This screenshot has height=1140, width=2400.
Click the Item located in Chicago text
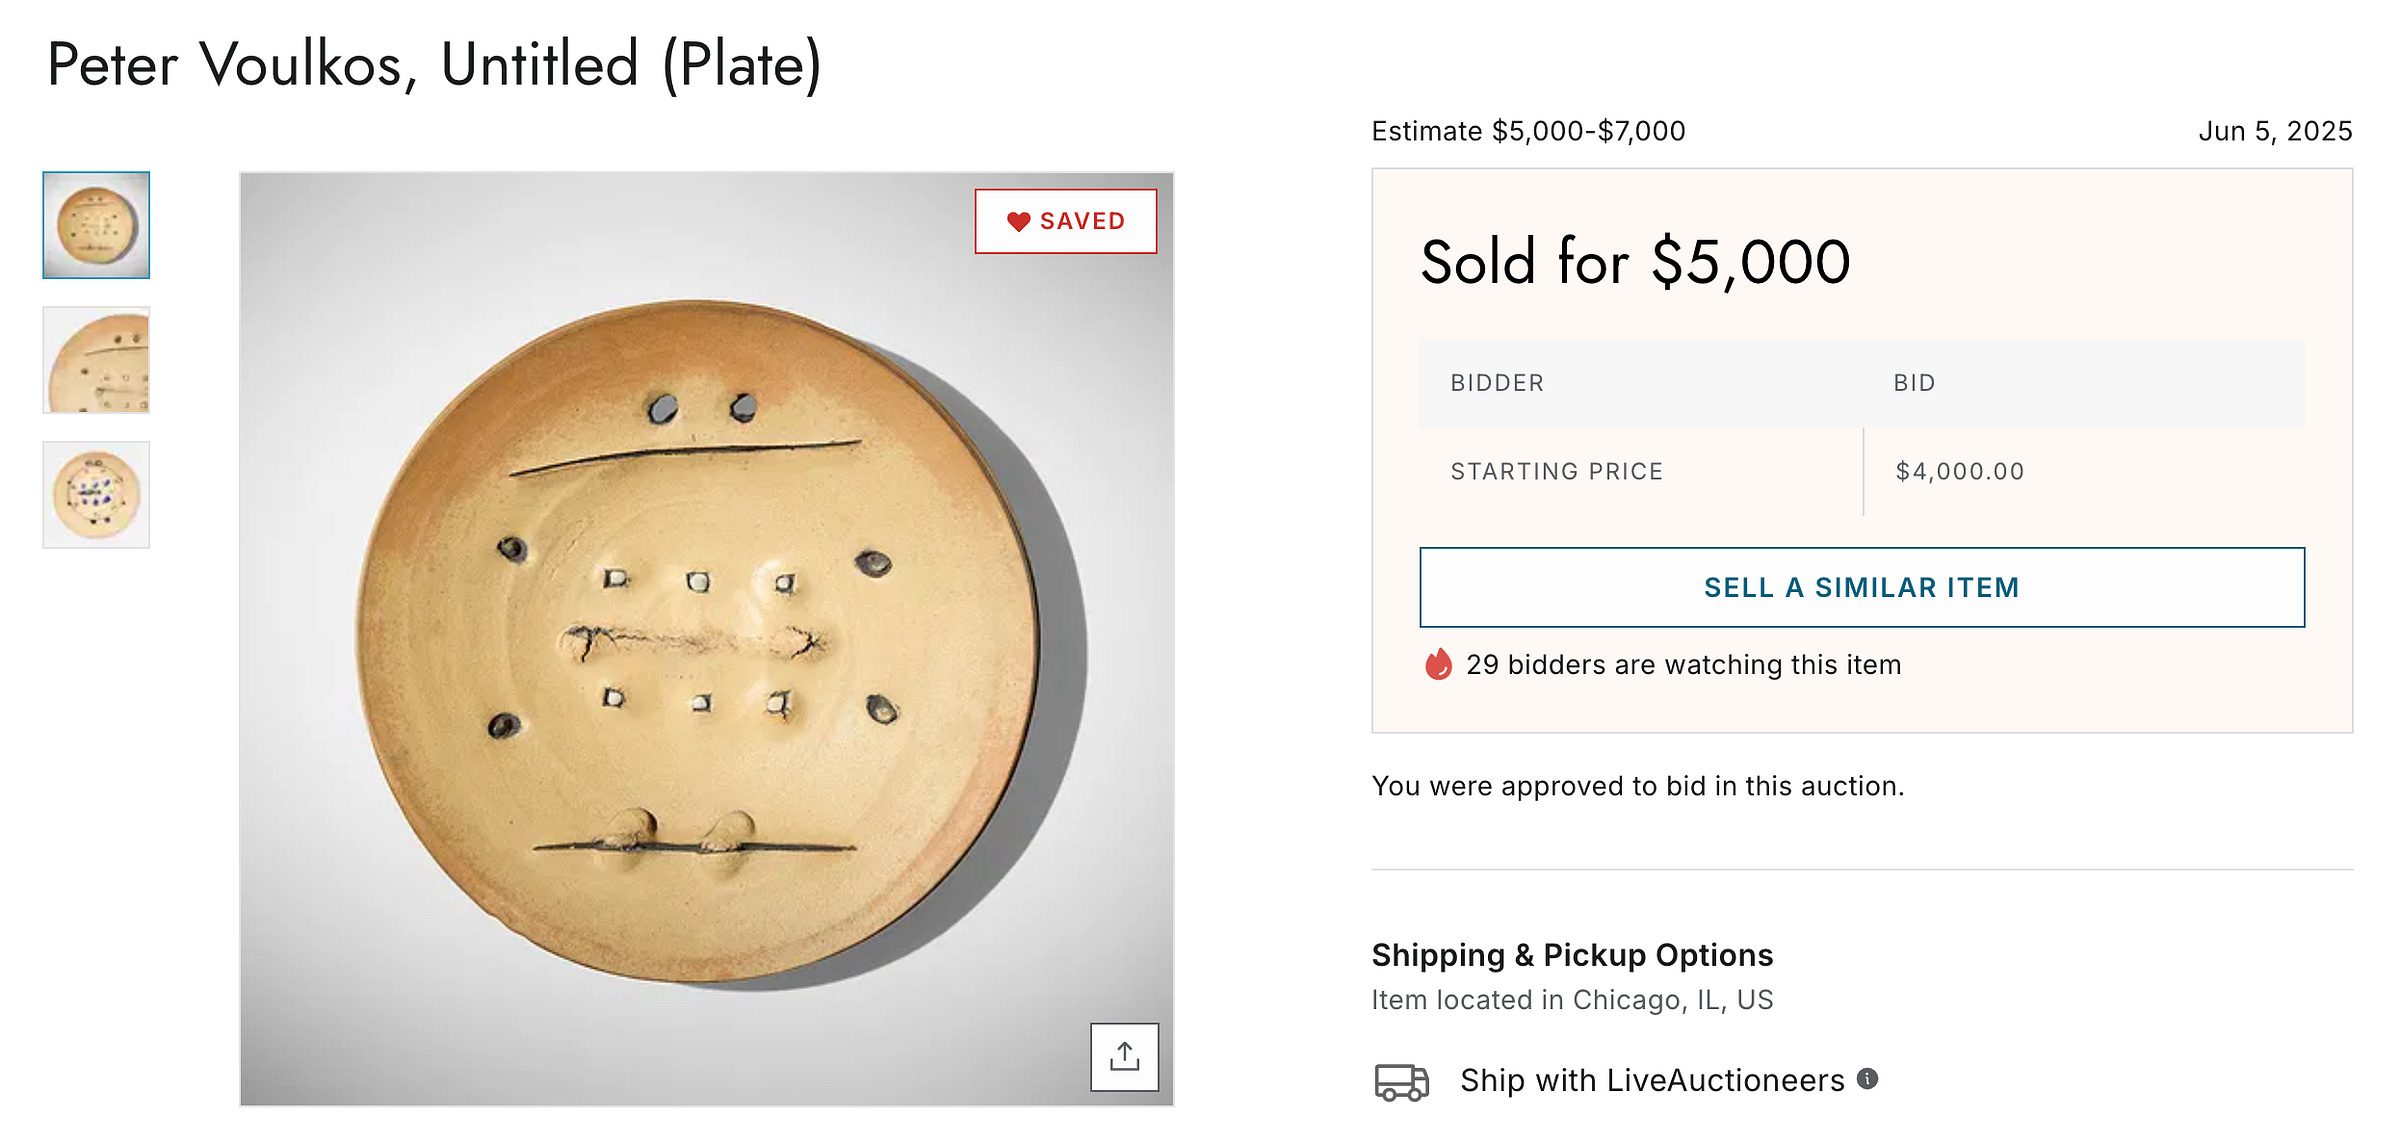point(1572,1000)
